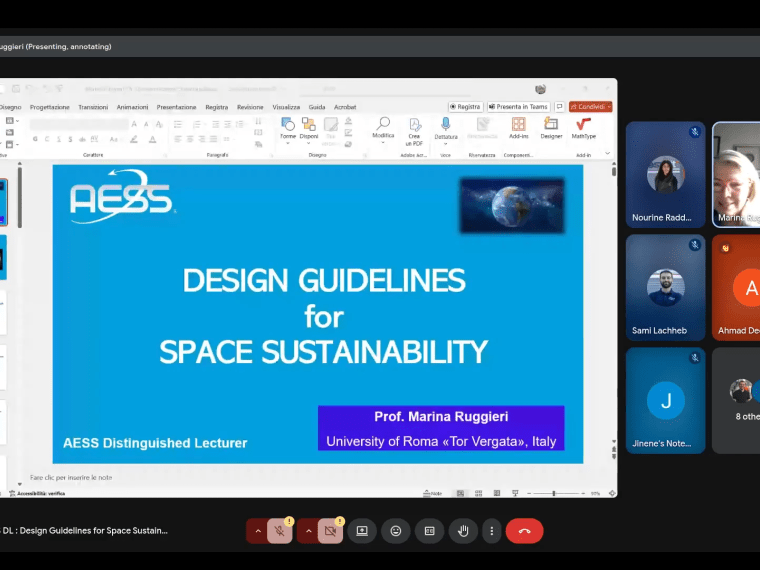Open the 8 others participants tile

pos(736,400)
